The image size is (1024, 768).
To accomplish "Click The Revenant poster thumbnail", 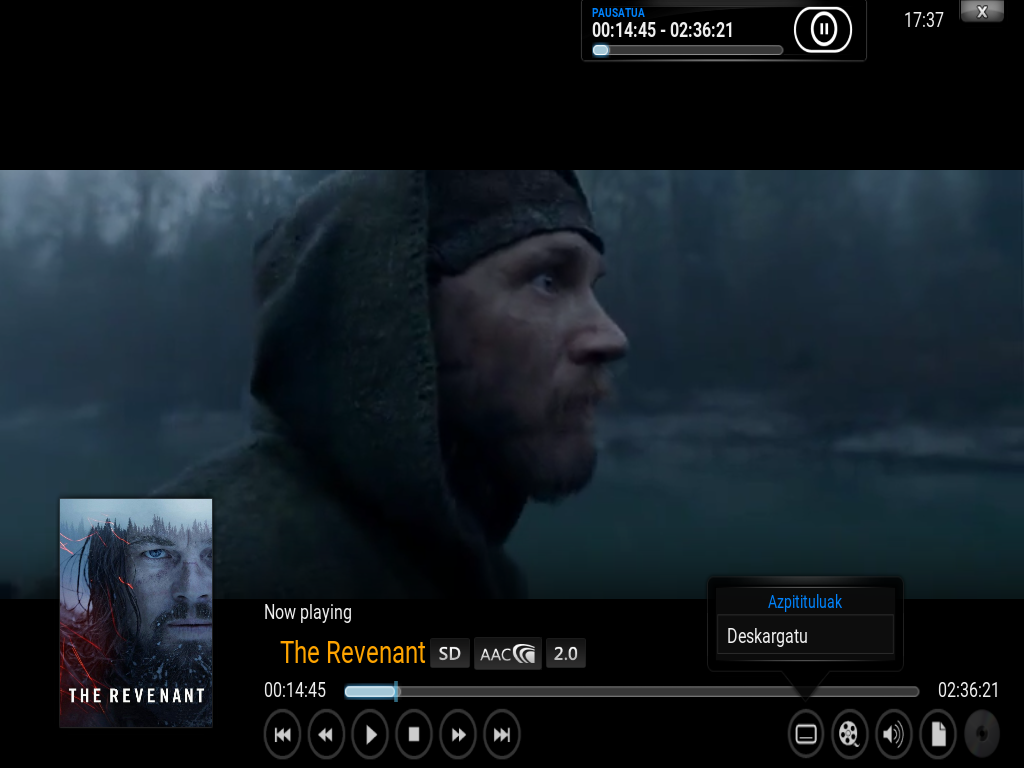I will [136, 612].
